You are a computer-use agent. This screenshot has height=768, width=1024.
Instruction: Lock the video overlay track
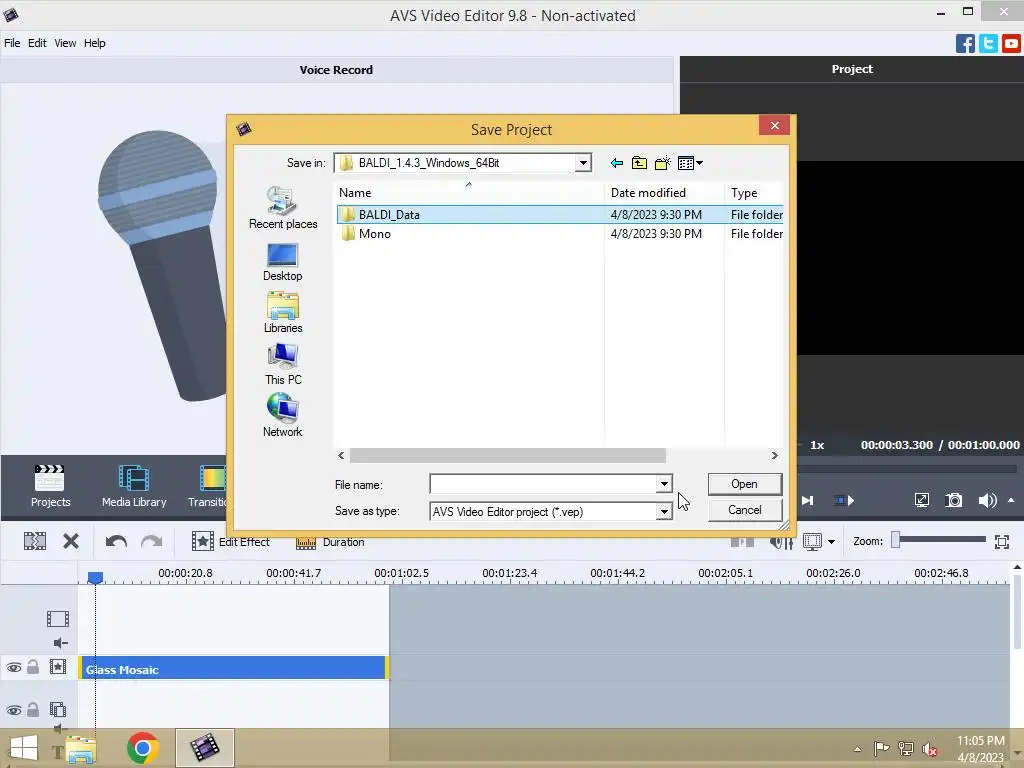pos(33,709)
